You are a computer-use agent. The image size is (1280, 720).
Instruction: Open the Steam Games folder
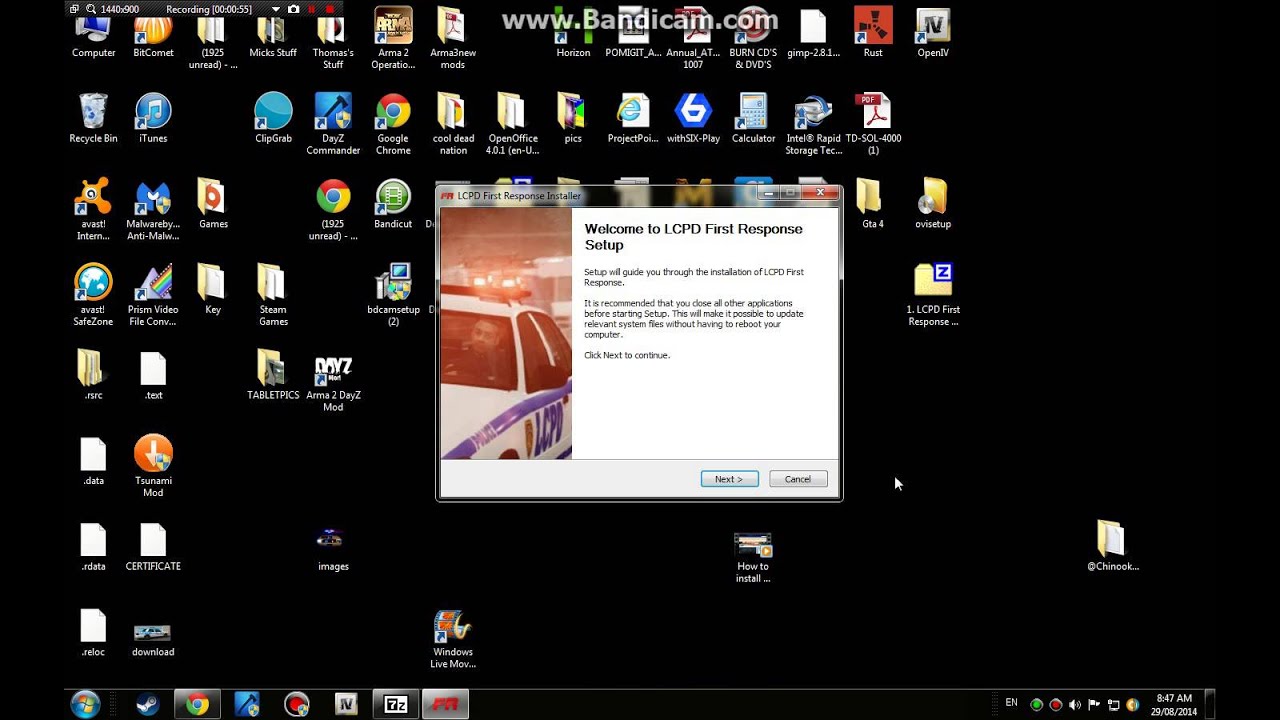(273, 295)
